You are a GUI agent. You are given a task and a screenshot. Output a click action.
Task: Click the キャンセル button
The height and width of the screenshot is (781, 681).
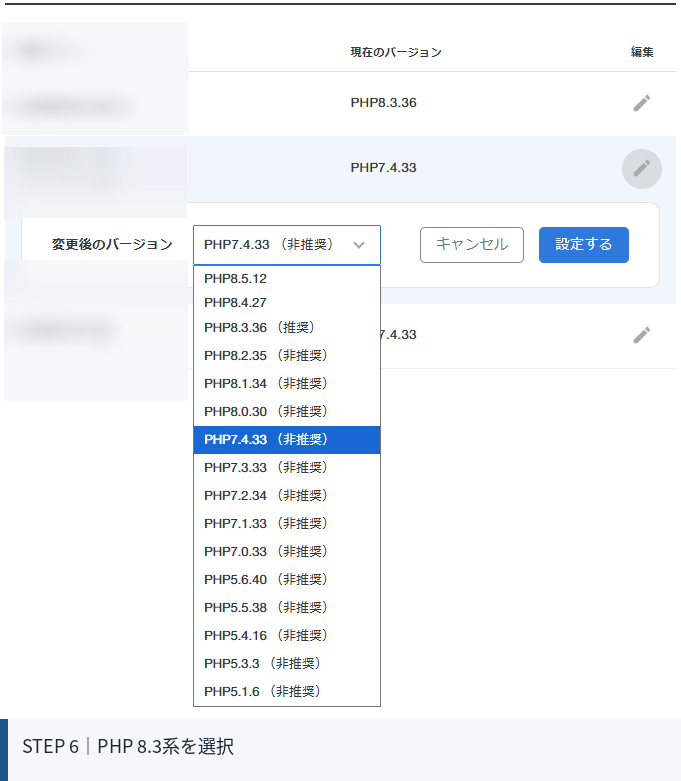(472, 245)
